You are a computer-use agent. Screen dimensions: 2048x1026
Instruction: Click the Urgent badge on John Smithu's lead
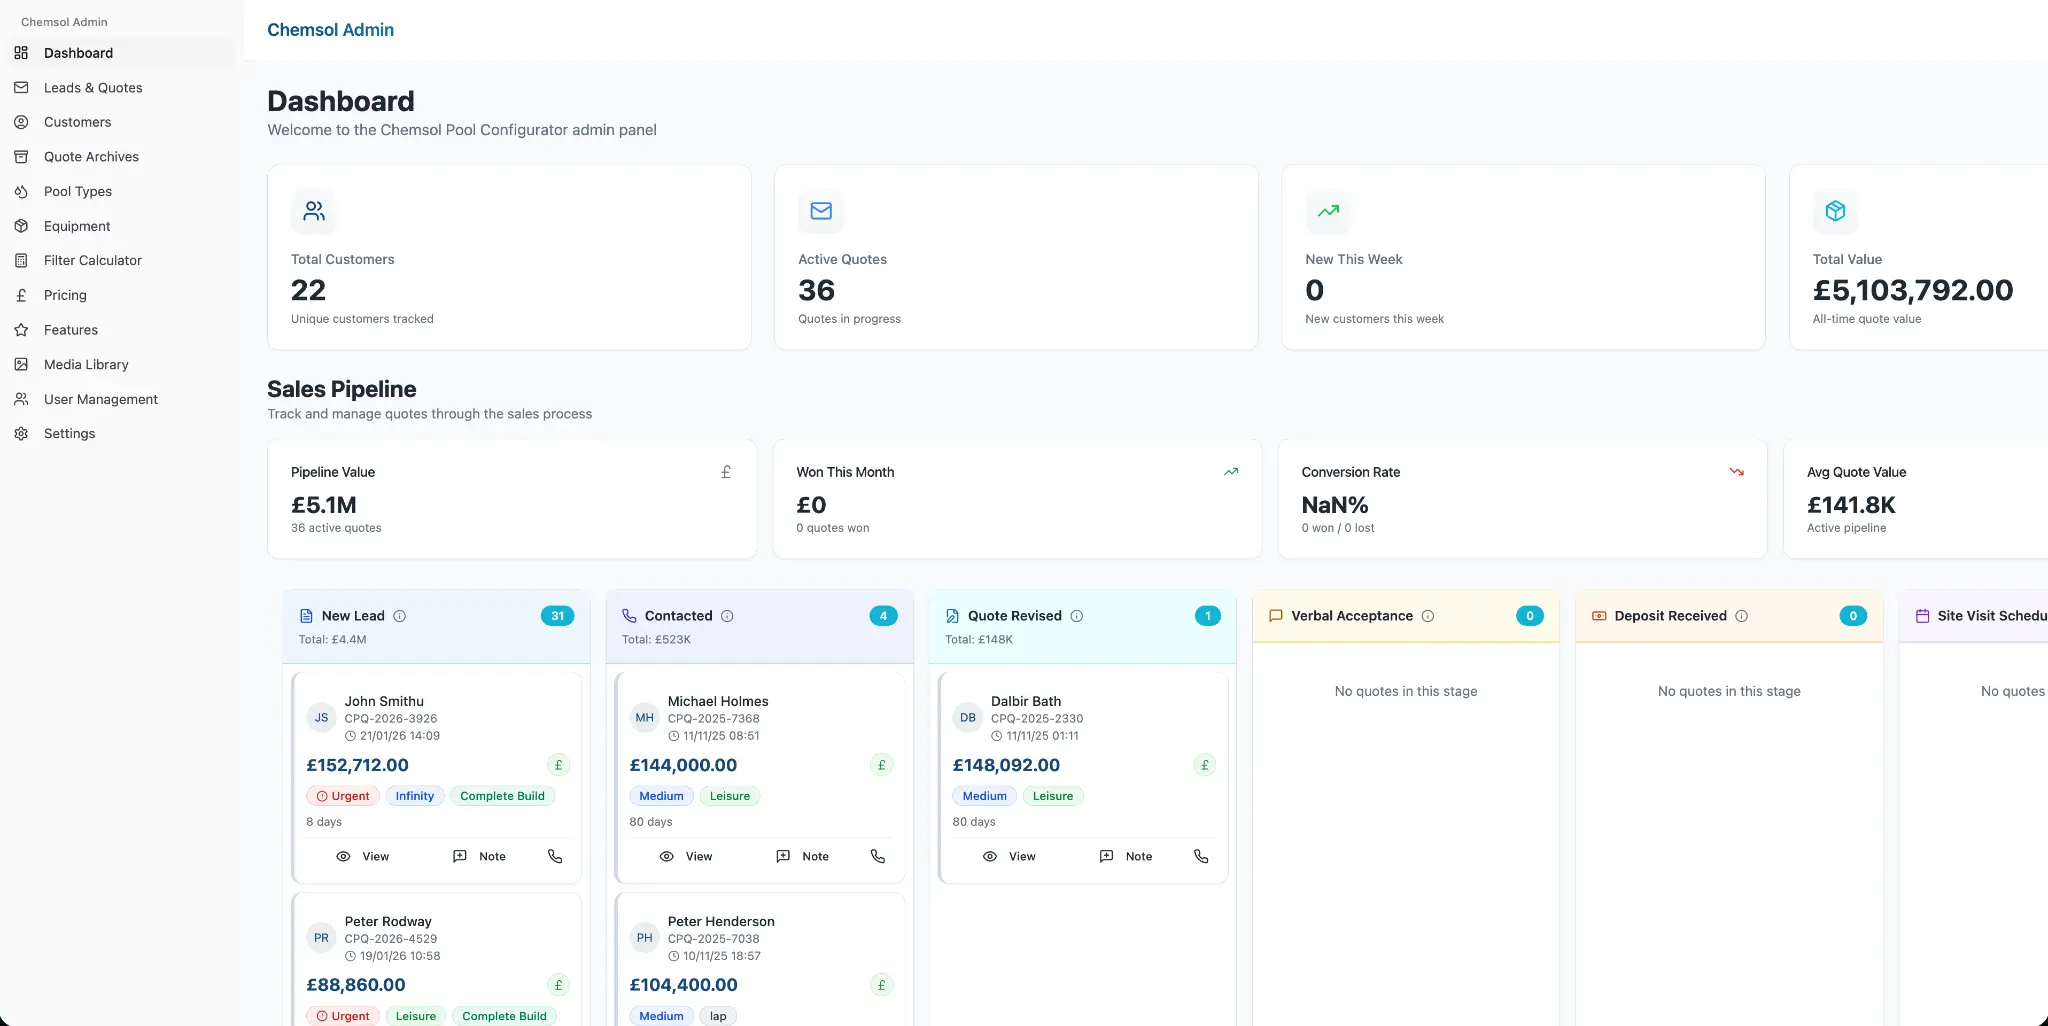pos(341,796)
